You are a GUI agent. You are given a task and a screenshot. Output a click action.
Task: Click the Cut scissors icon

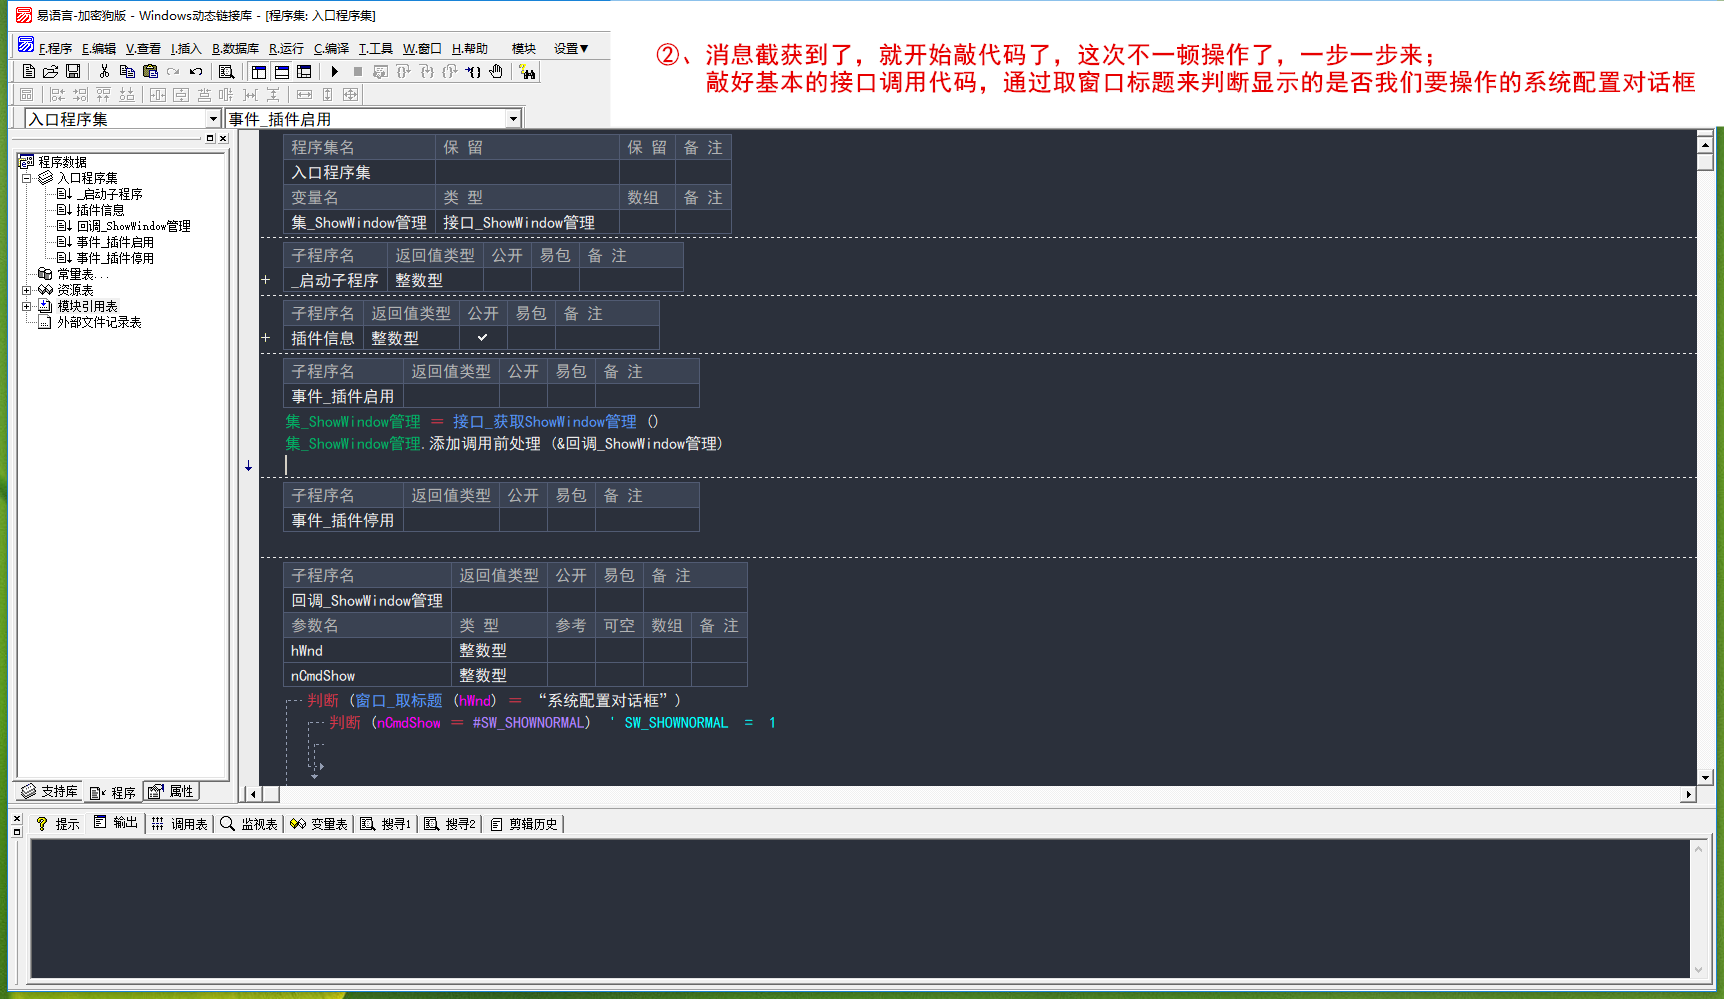(x=104, y=72)
